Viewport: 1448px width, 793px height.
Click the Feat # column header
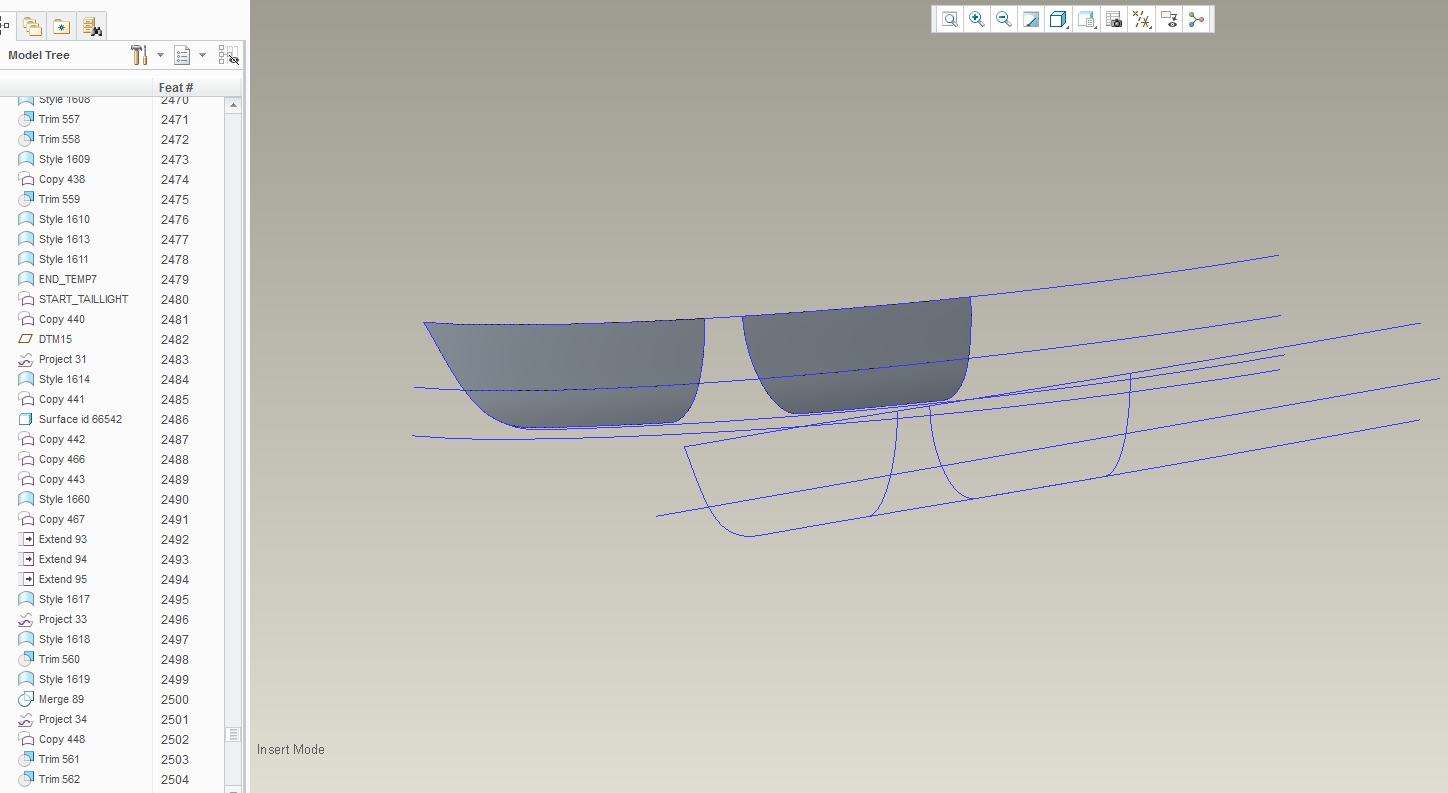175,88
